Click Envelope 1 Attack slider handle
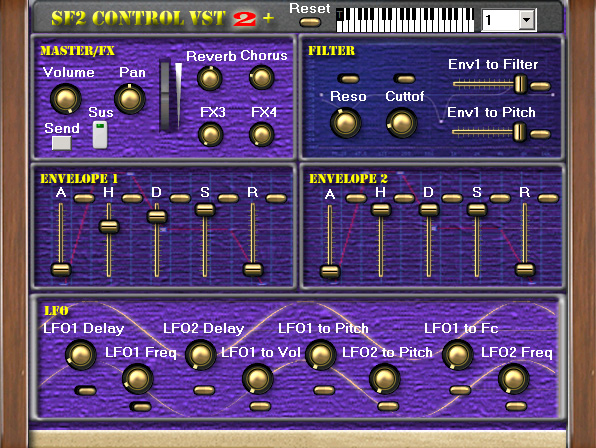This screenshot has width=596, height=448. pyautogui.click(x=61, y=269)
